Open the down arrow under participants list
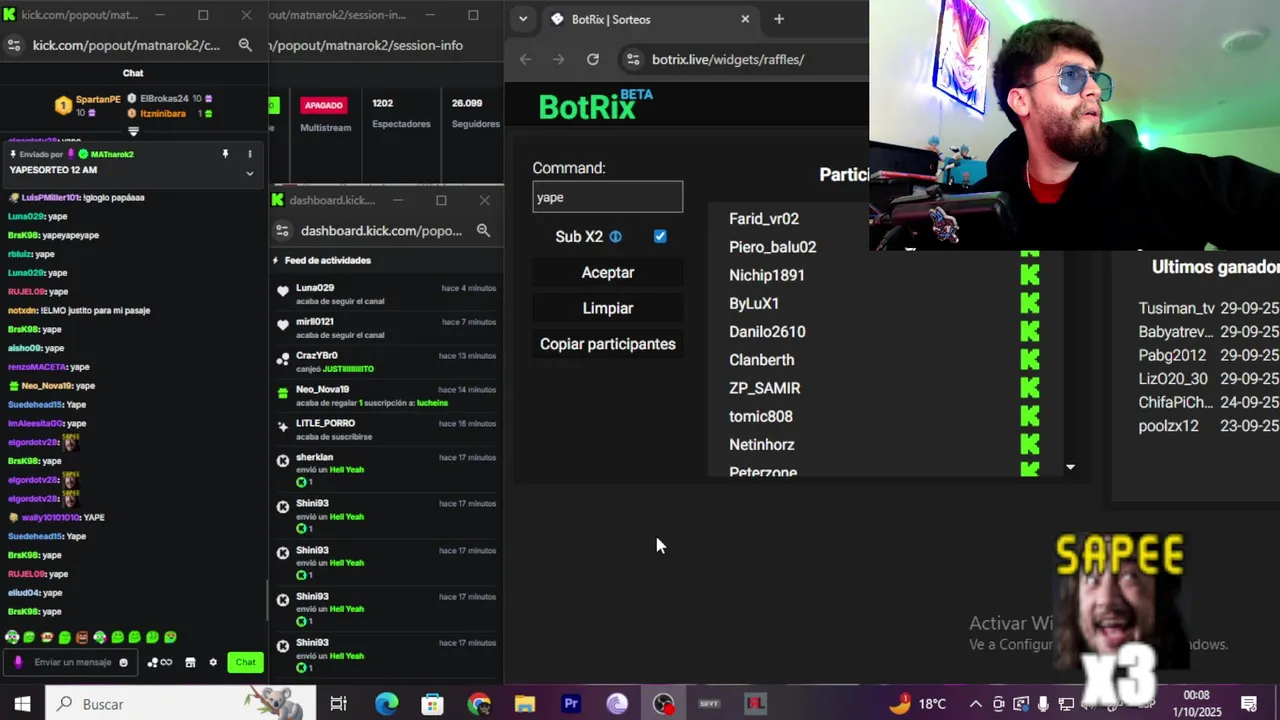 [x=1070, y=467]
